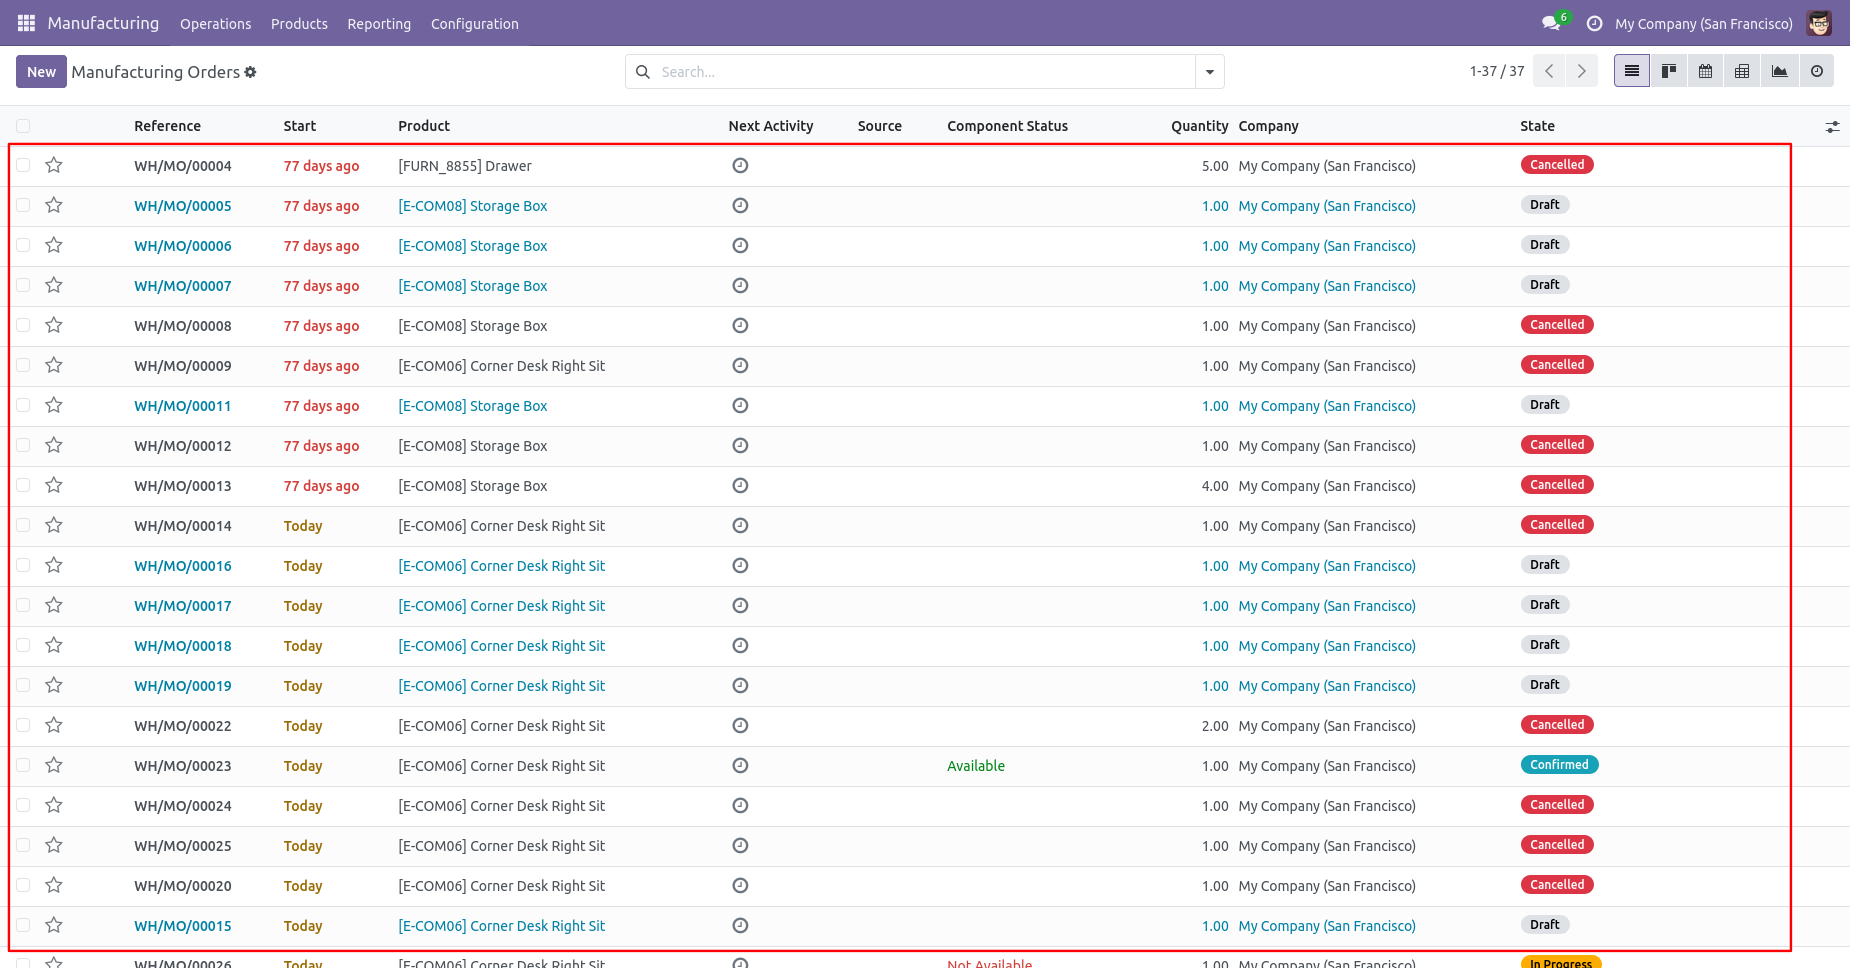Image resolution: width=1850 pixels, height=968 pixels.
Task: Sort by Product column header
Action: [x=424, y=126]
